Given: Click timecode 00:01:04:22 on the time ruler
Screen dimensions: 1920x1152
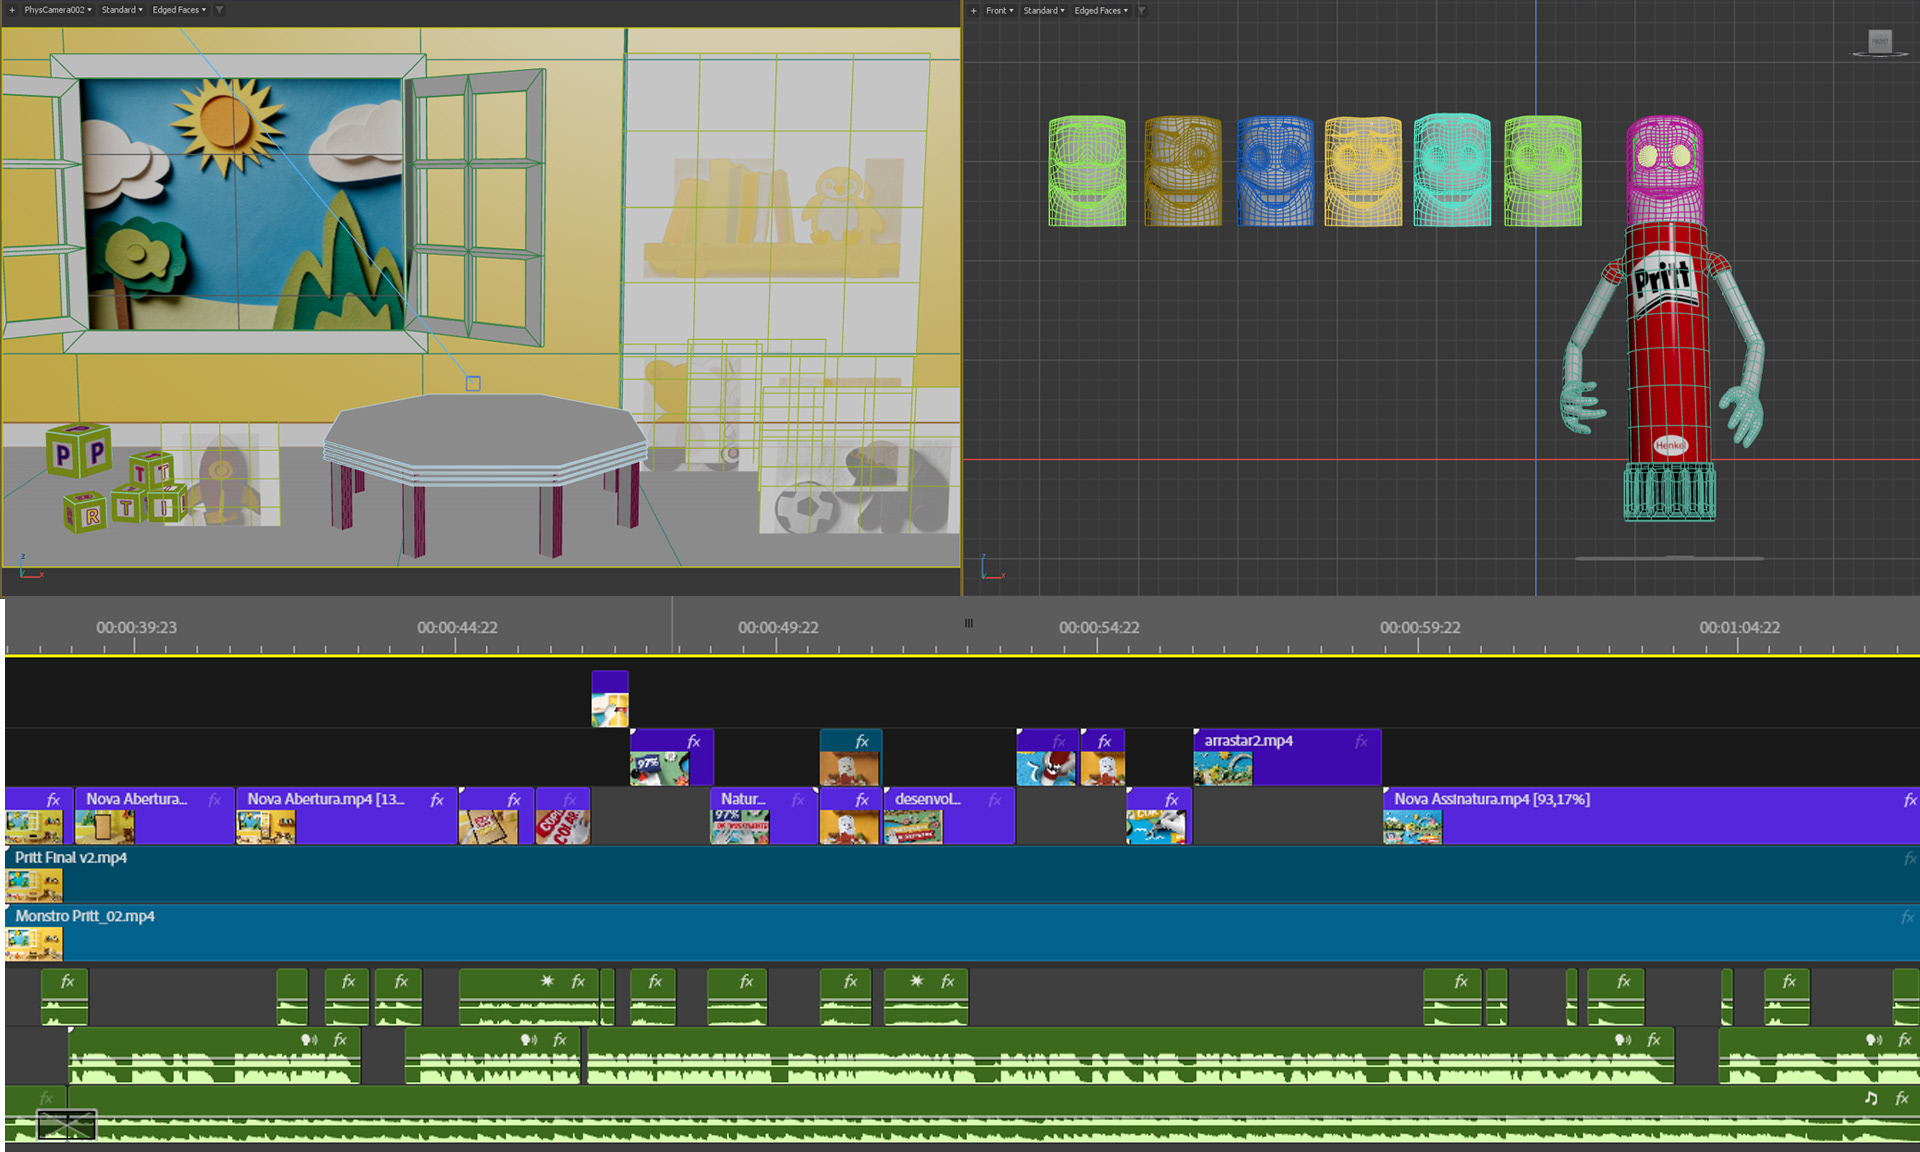Looking at the screenshot, I should [x=1740, y=627].
